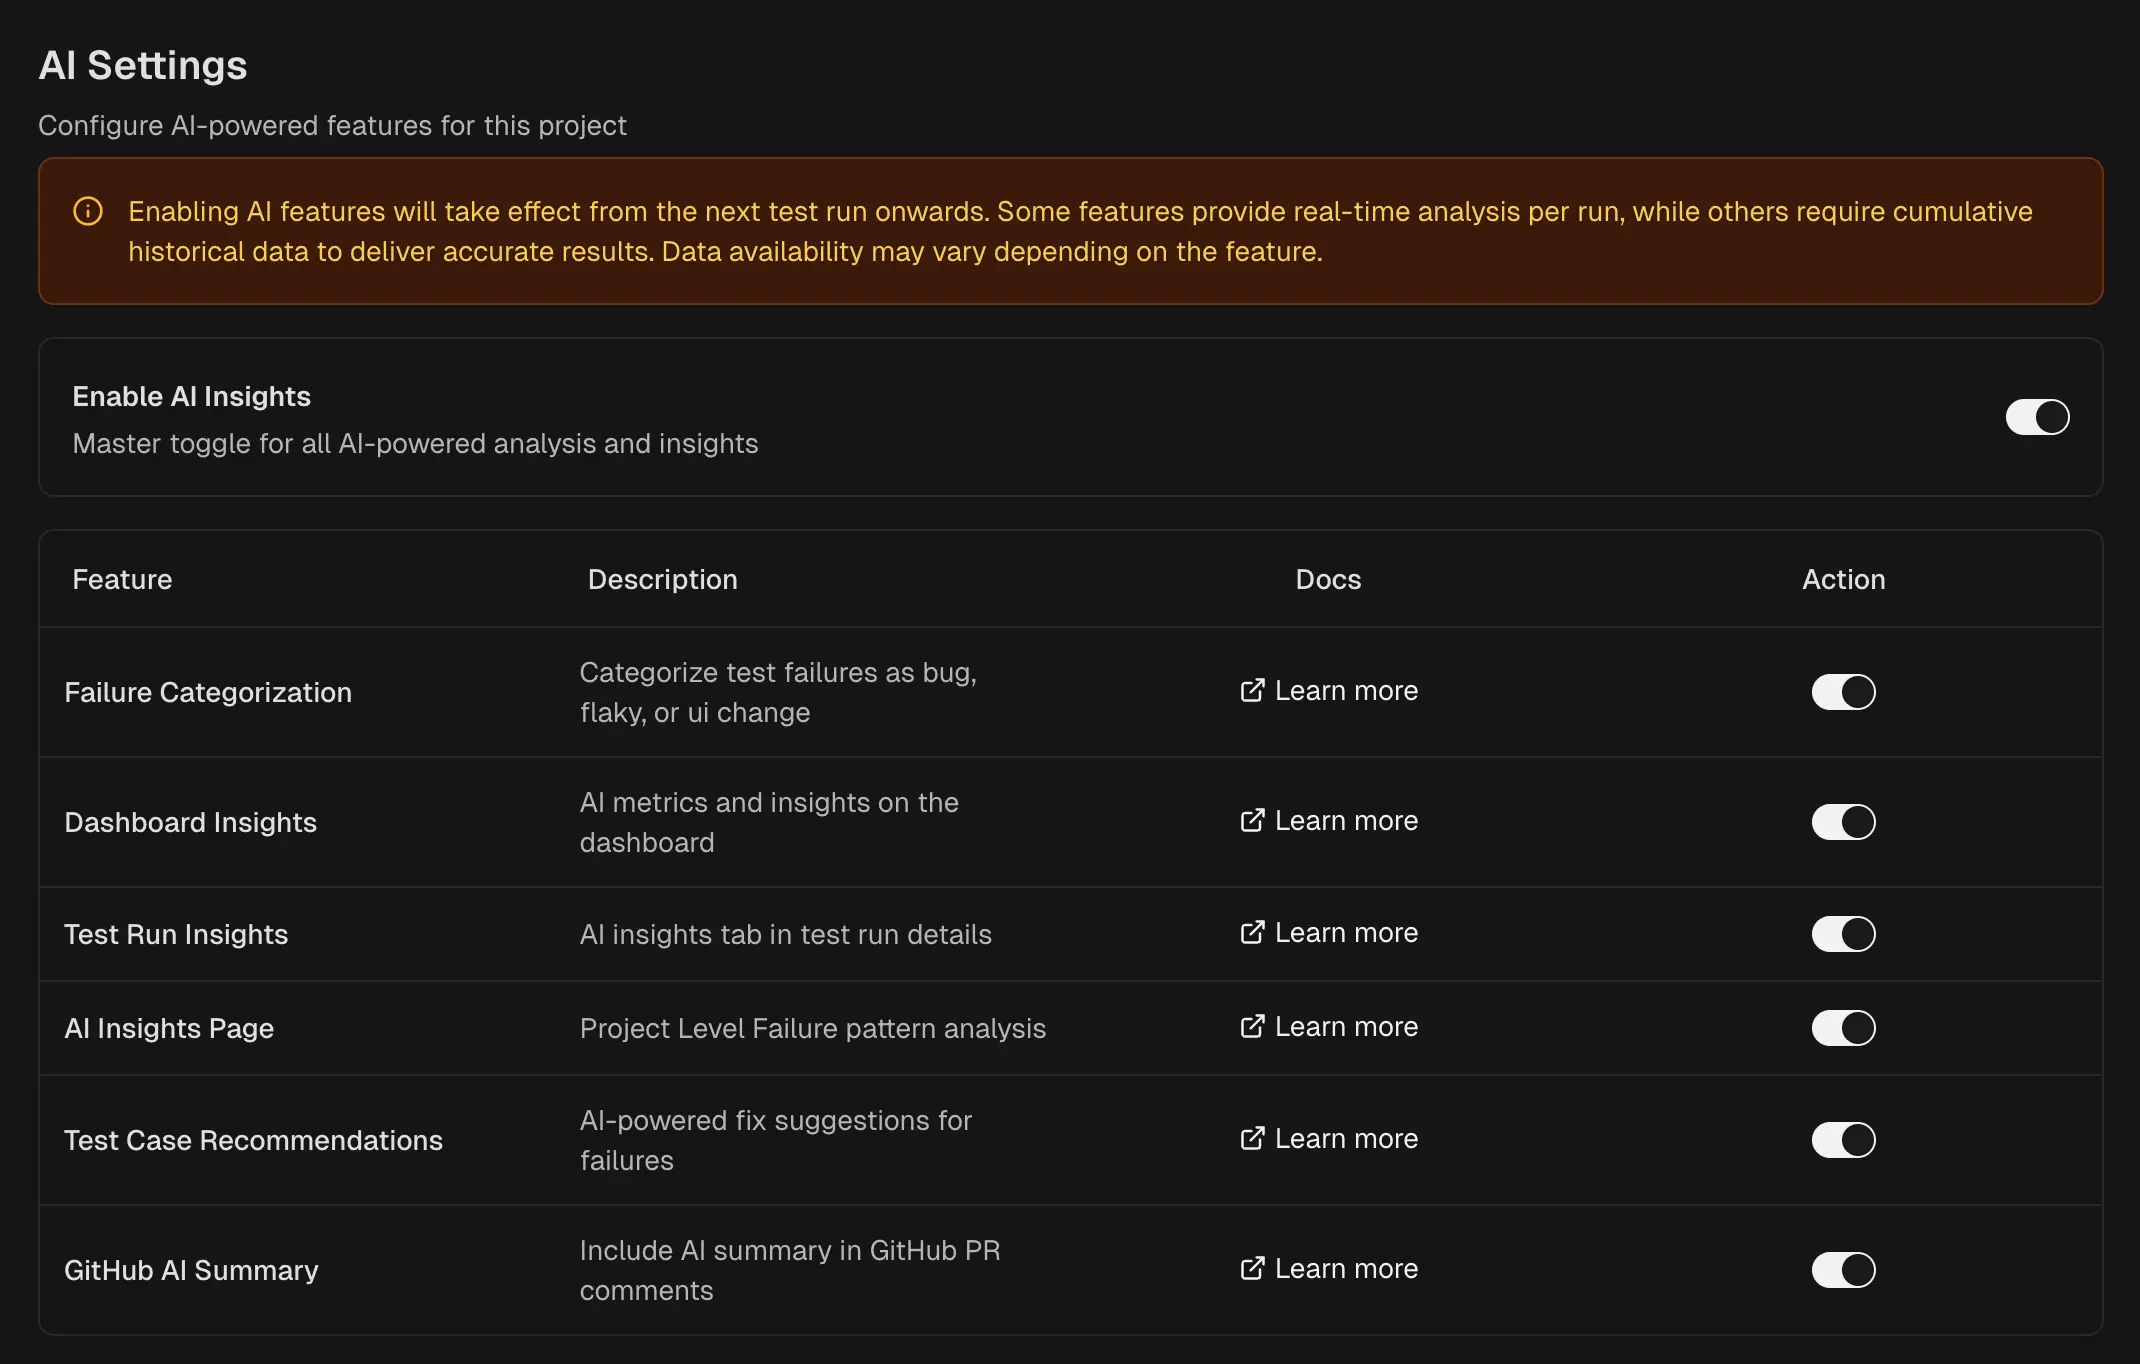The width and height of the screenshot is (2140, 1364).
Task: Click external-link icon in Test Run Insights row
Action: (1252, 933)
